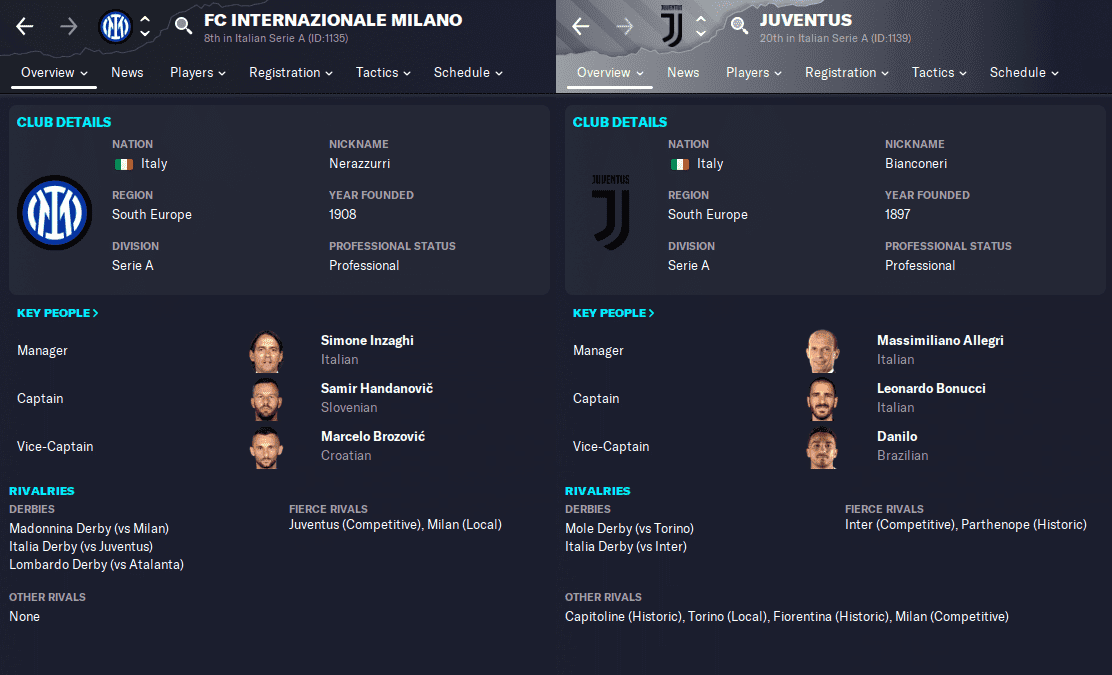The width and height of the screenshot is (1112, 675).
Task: Click Inter's founded year 1908
Action: [x=343, y=215]
